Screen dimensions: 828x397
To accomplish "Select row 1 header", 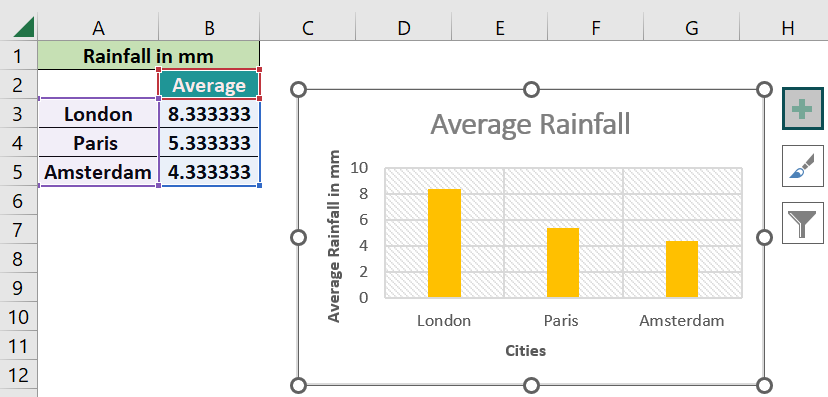I will coord(18,55).
